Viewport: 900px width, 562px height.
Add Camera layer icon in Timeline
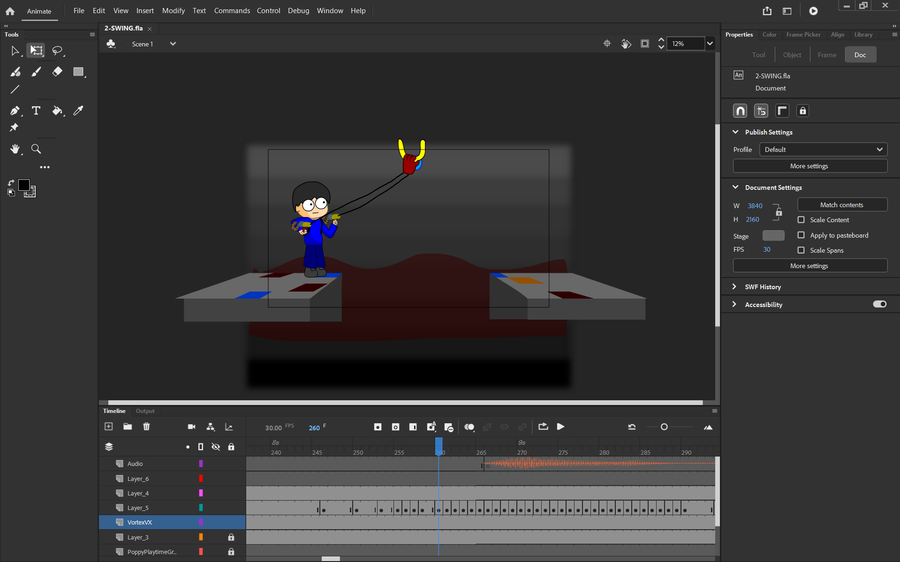192,427
